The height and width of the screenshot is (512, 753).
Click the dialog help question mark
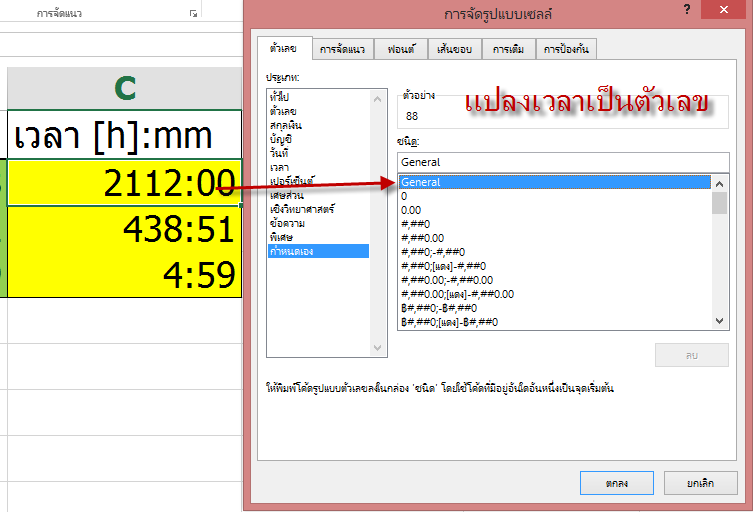click(x=687, y=9)
